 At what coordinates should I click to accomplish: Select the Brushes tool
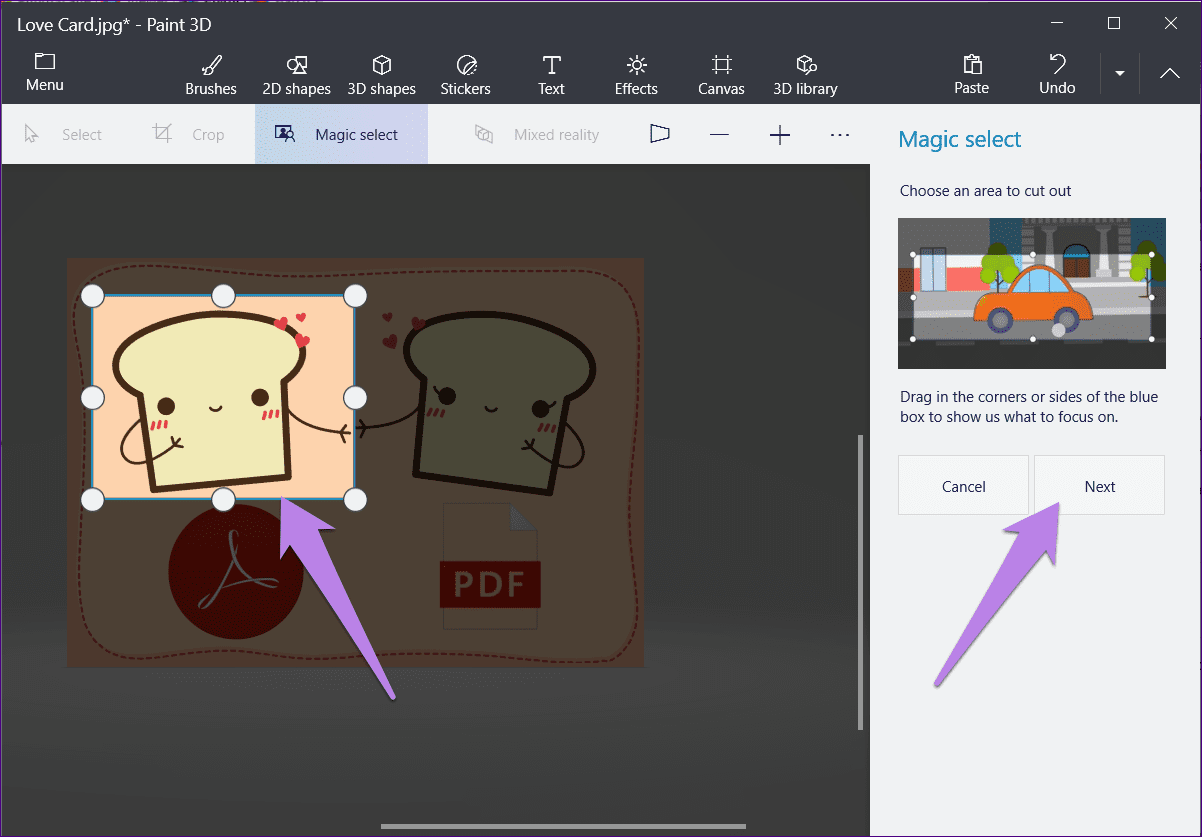(211, 75)
